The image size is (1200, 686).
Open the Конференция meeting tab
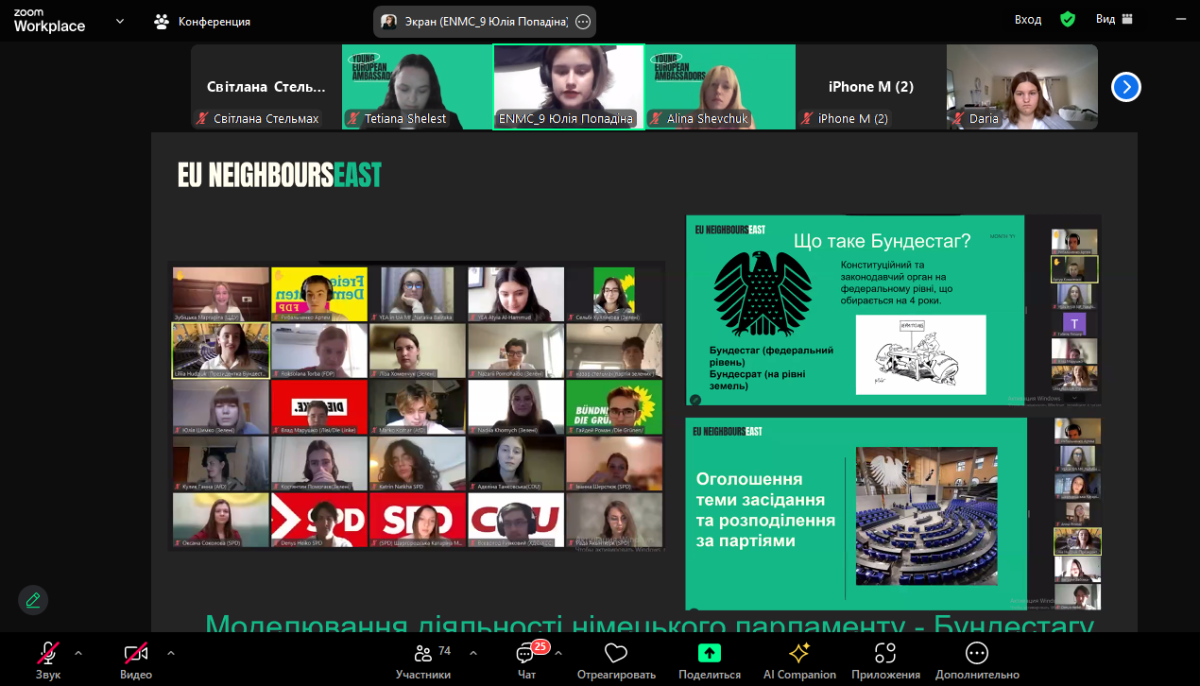pyautogui.click(x=203, y=21)
